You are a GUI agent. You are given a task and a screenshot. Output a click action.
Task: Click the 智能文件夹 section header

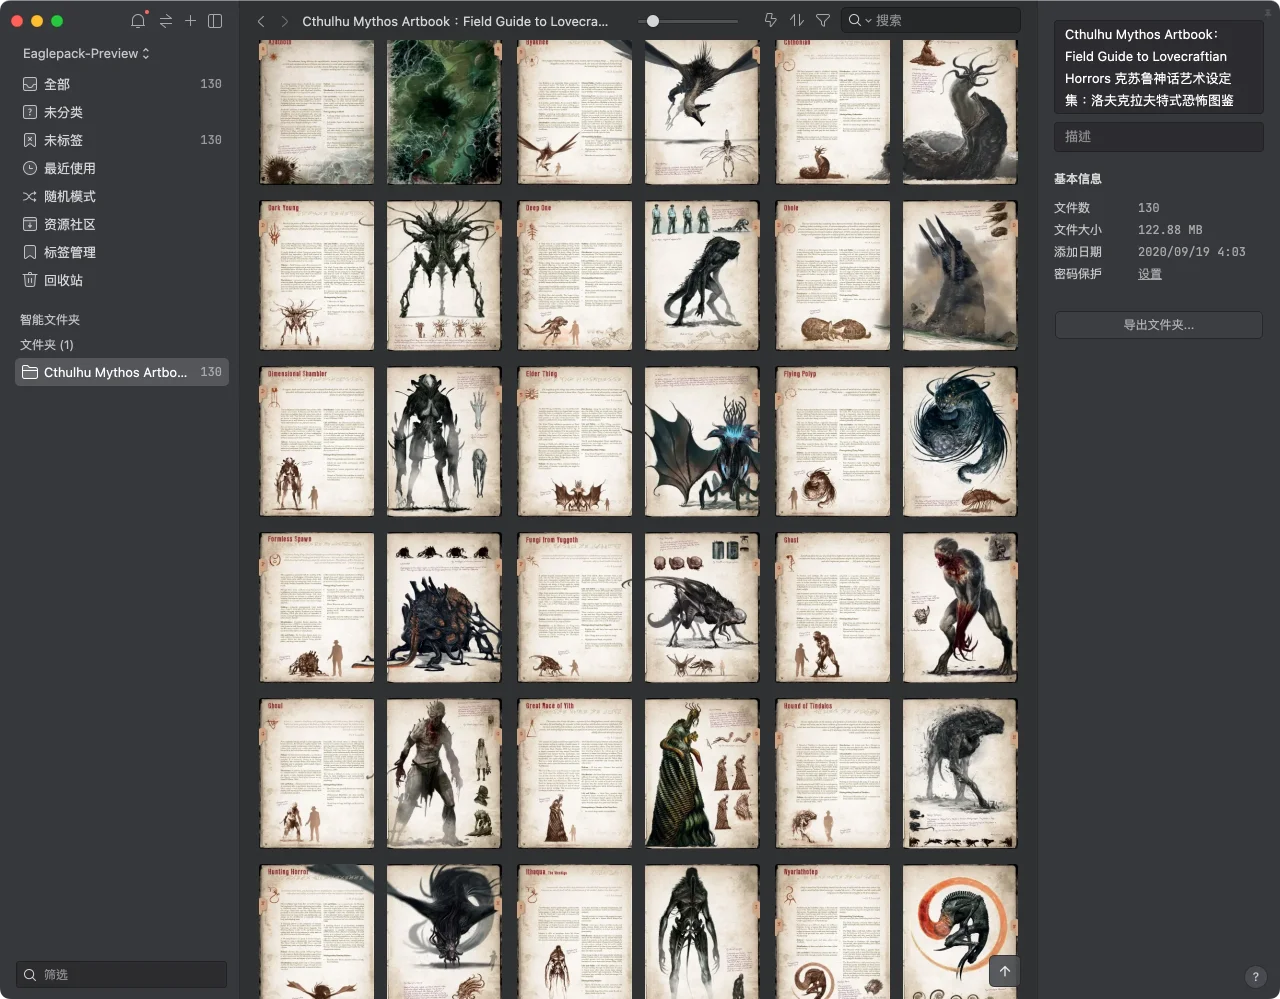[x=50, y=320]
